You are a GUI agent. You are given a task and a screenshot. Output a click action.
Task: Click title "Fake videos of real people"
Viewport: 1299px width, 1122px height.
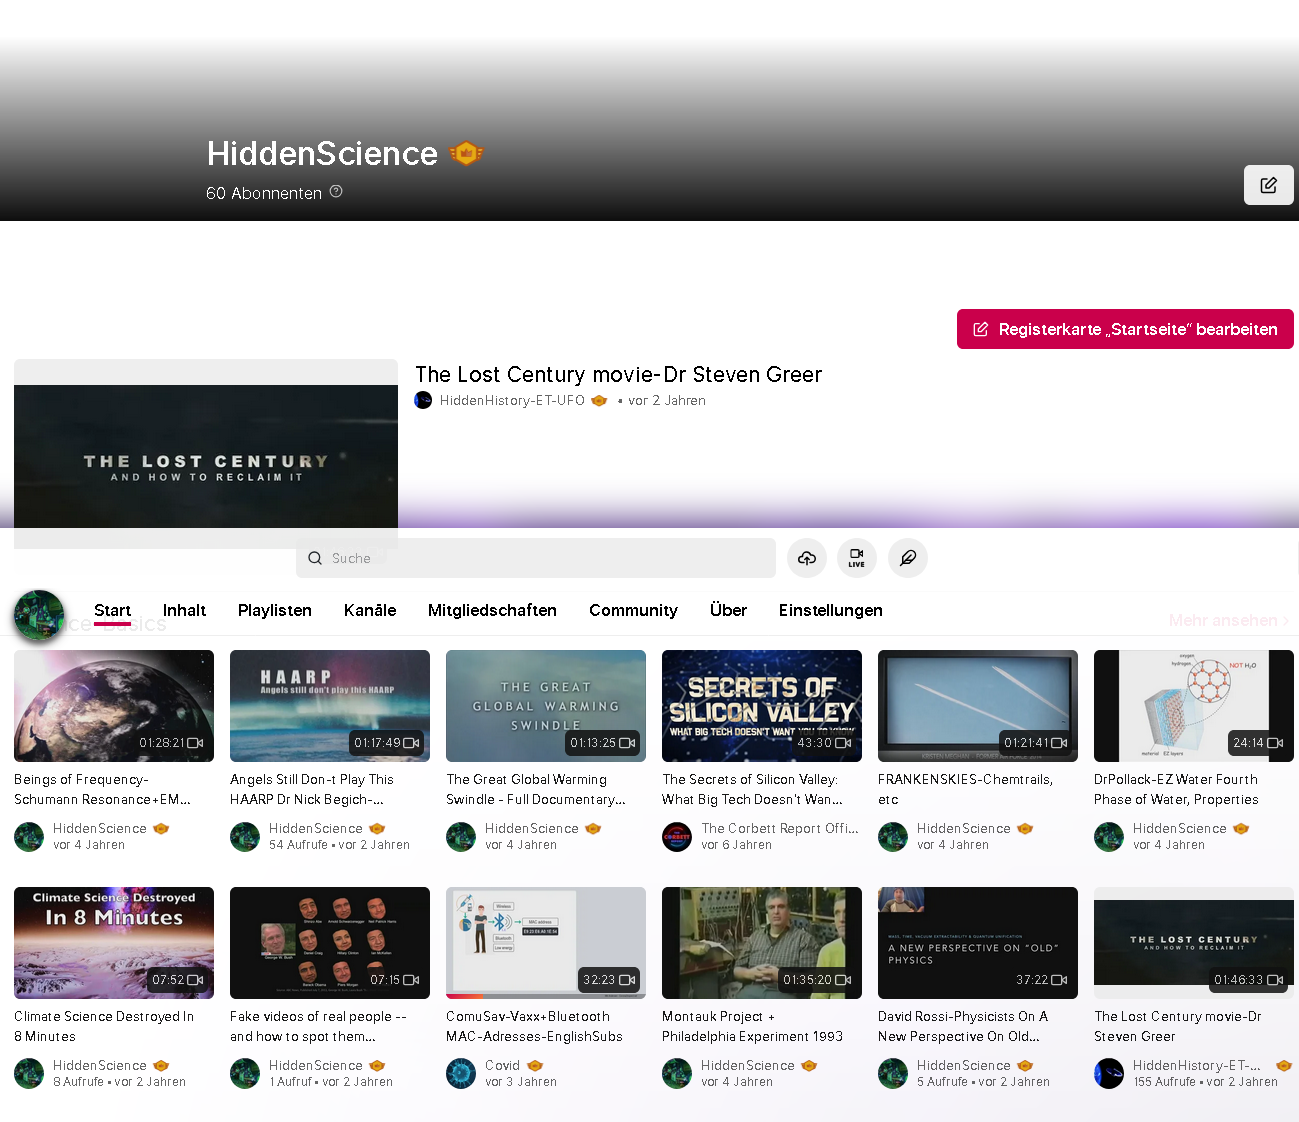318,1026
